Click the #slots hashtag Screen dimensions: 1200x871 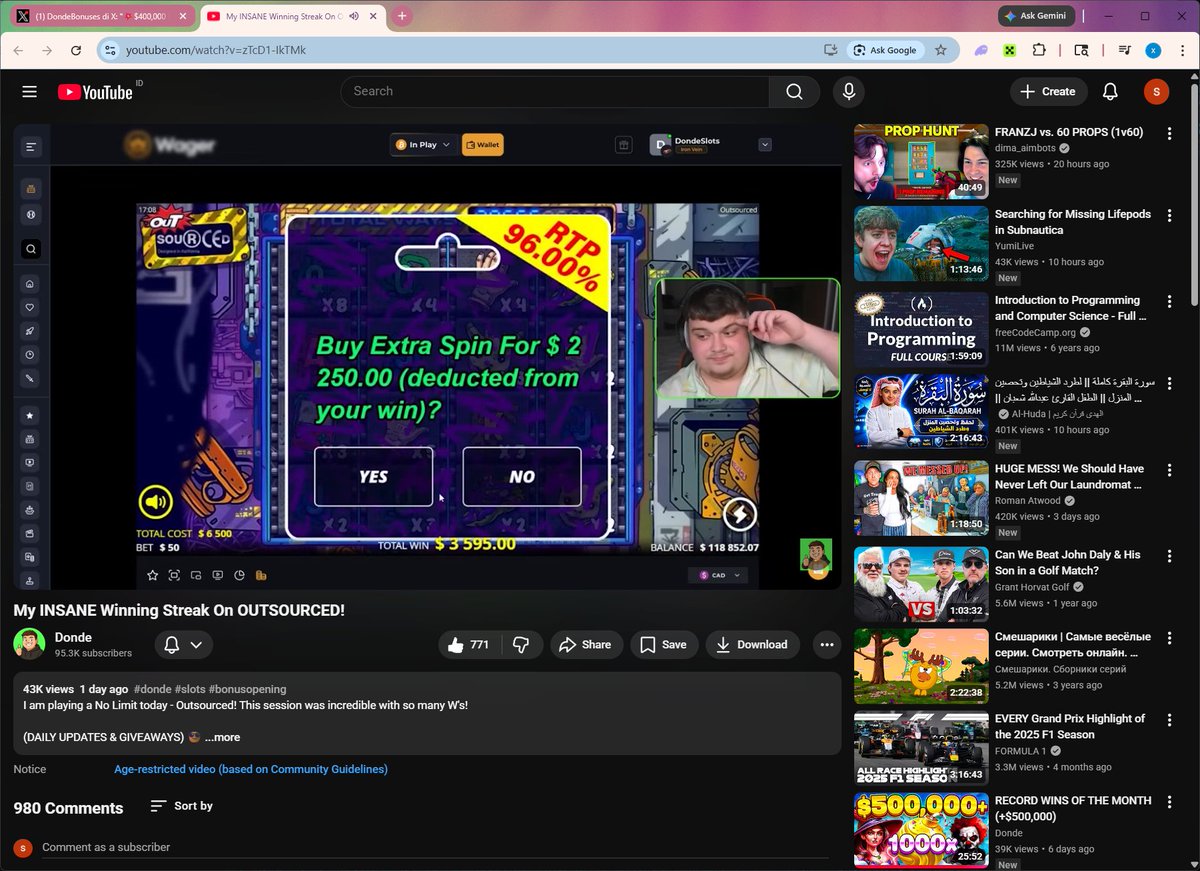[x=189, y=689]
